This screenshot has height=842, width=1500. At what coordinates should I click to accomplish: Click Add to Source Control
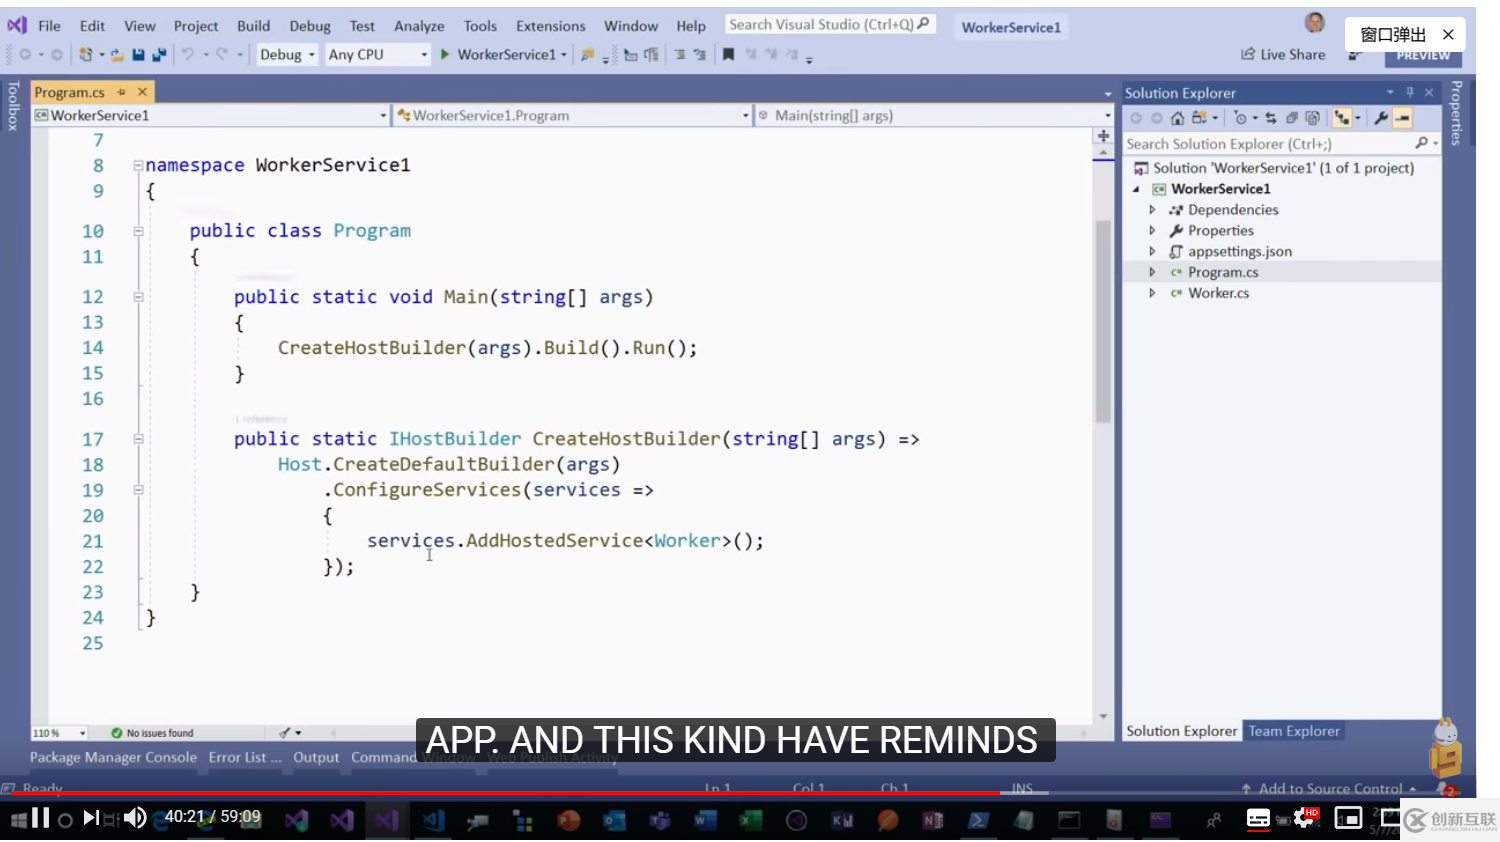(1330, 789)
